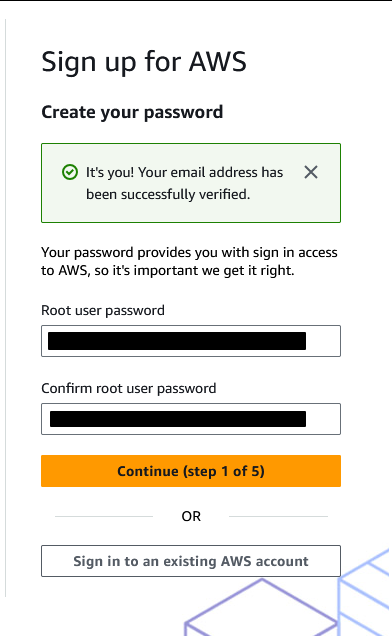Screen dimensions: 392x636
Task: Click the password access description paragraph
Action: click(189, 261)
